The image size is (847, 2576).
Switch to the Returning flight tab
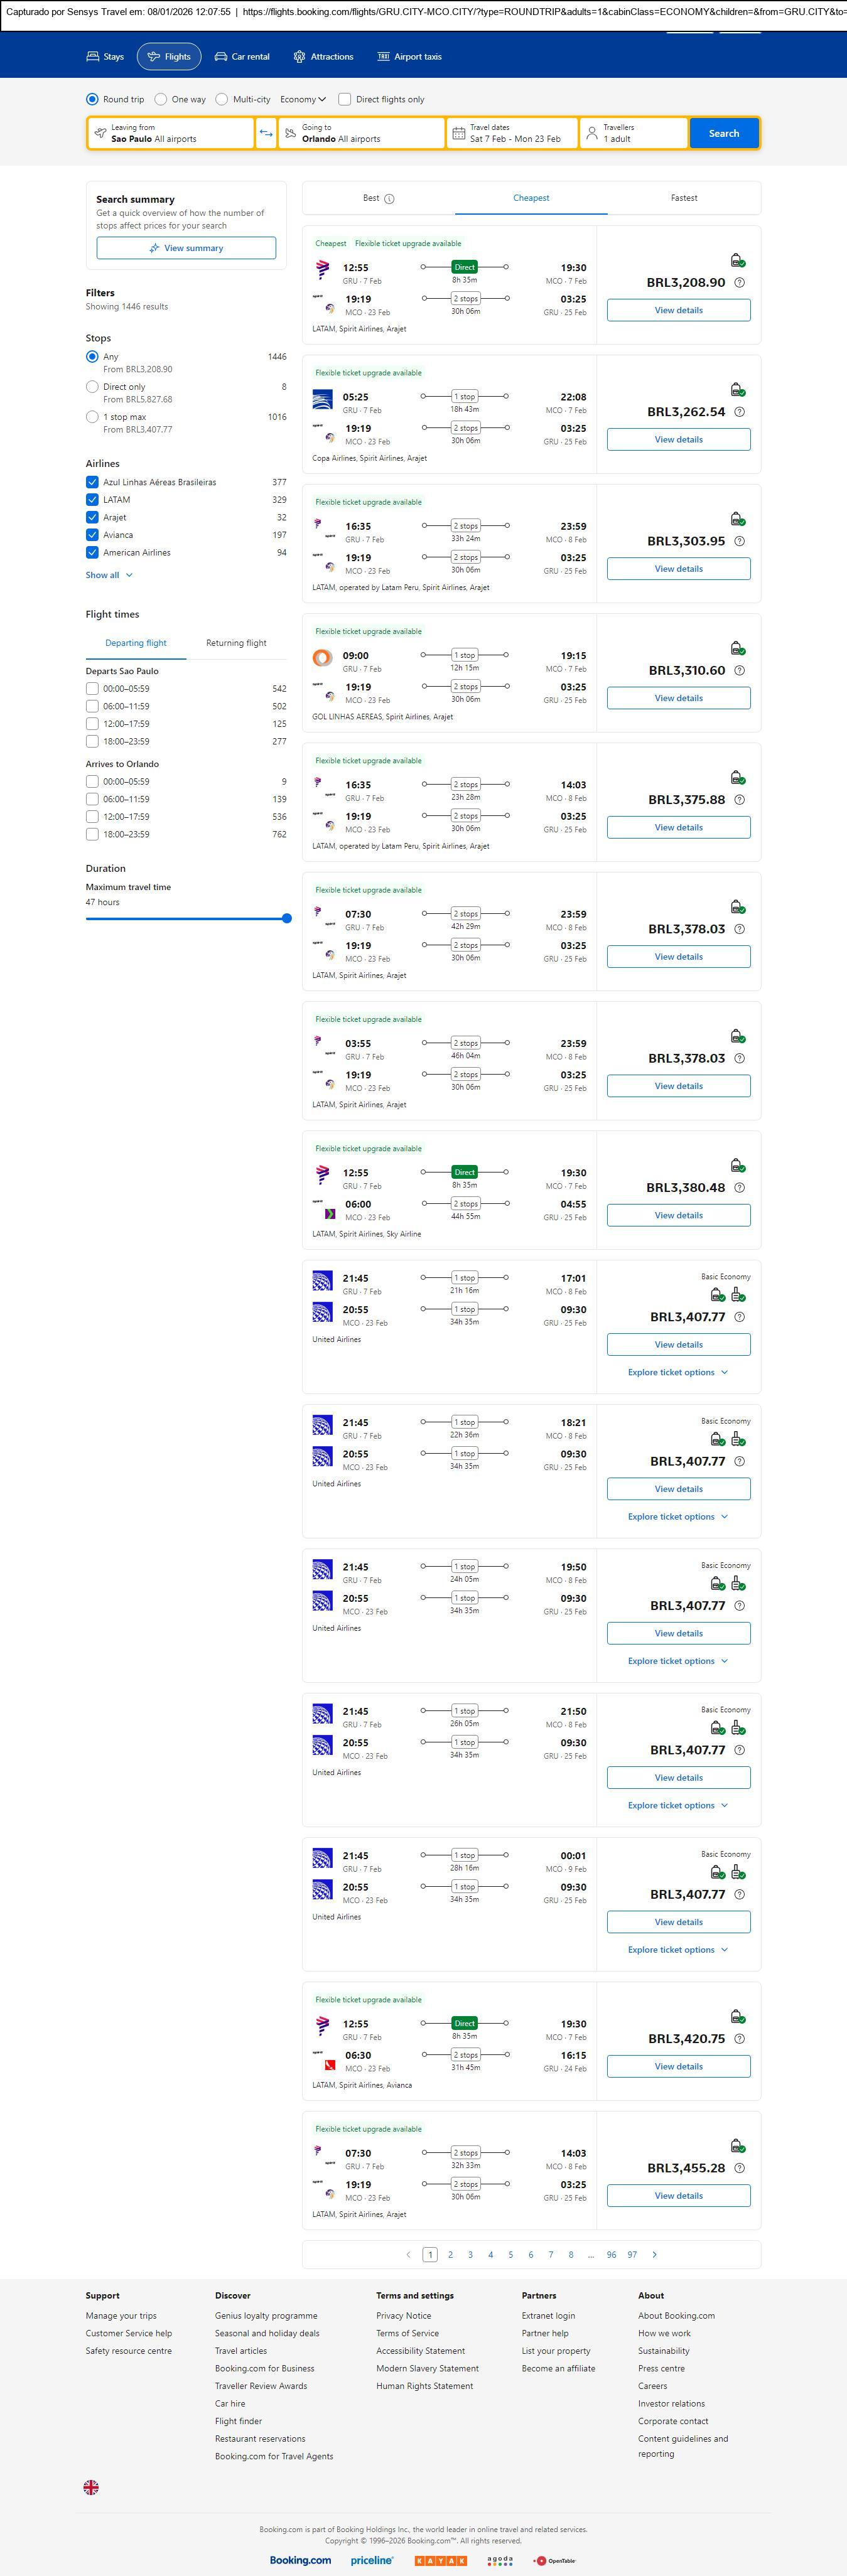click(236, 643)
